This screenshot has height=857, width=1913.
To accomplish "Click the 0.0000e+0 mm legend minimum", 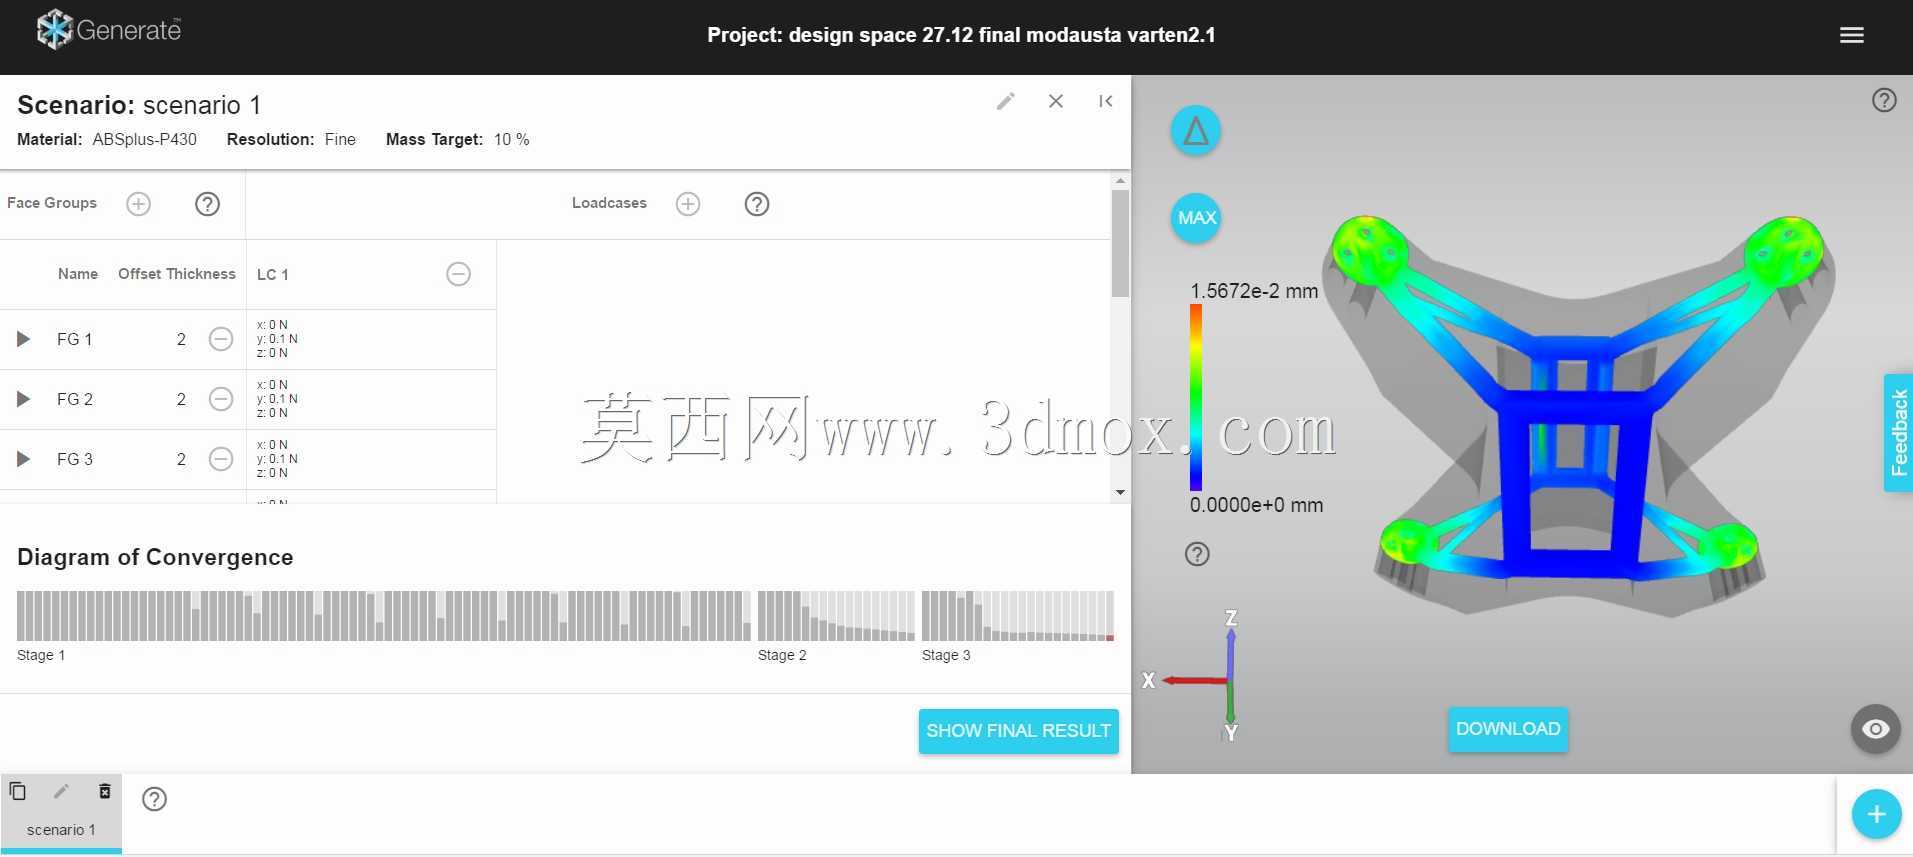I will 1256,505.
